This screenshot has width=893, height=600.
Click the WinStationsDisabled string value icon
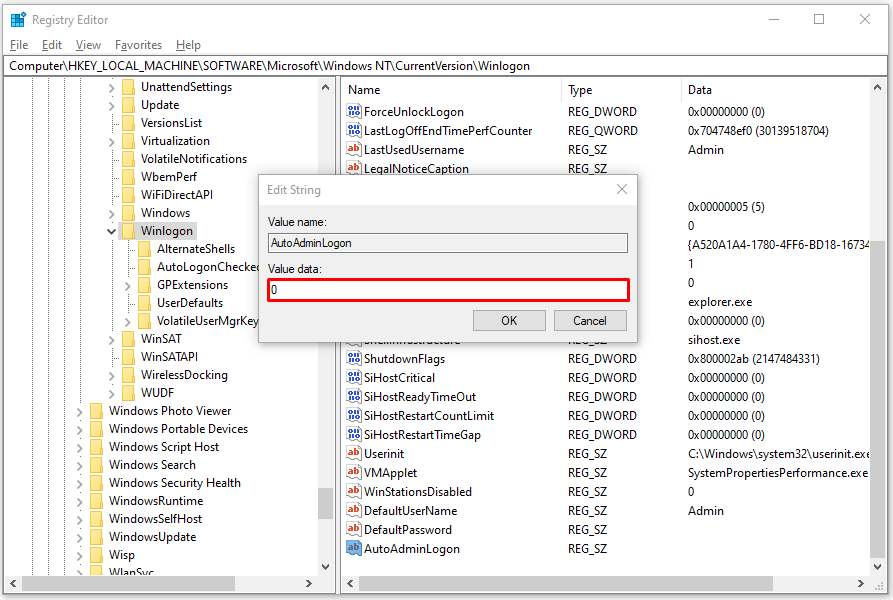click(x=354, y=491)
